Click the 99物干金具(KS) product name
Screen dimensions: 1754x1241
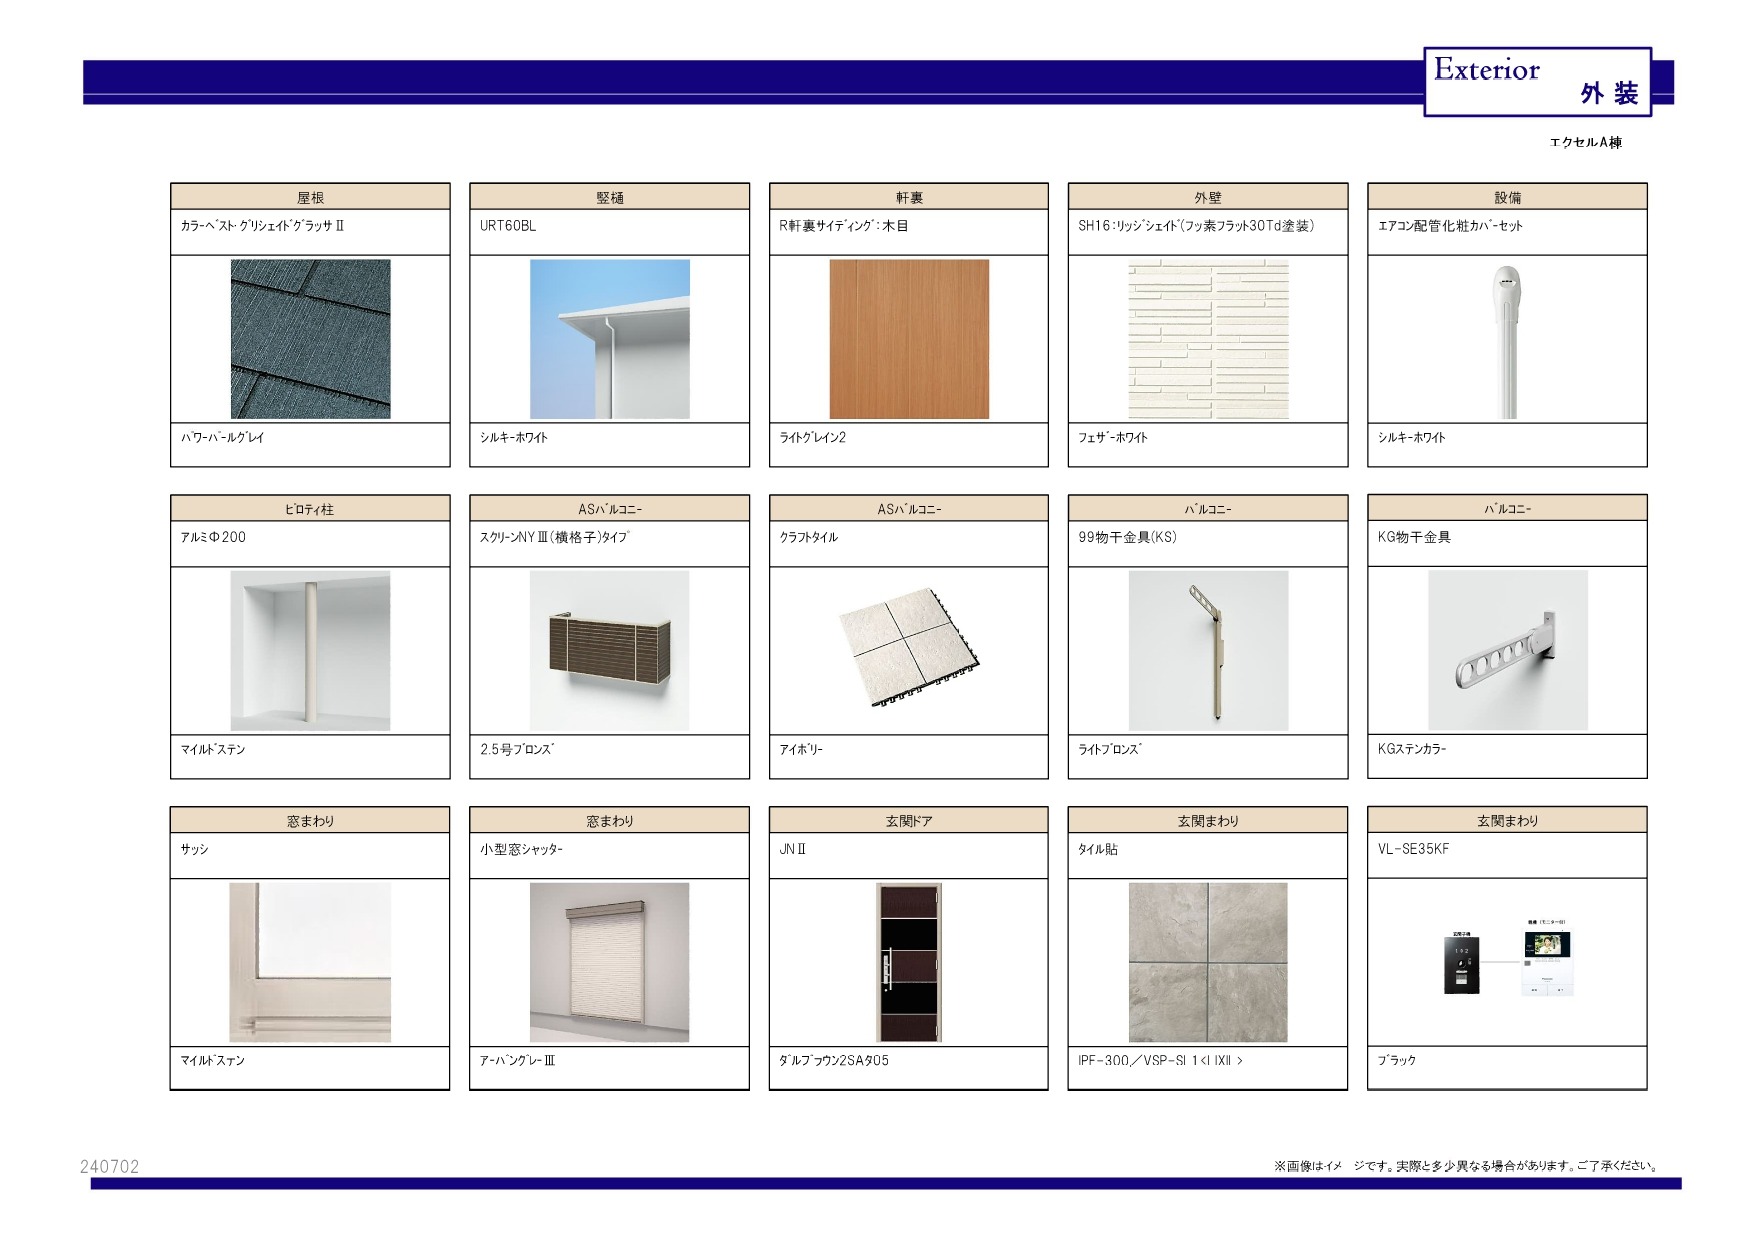(1127, 537)
